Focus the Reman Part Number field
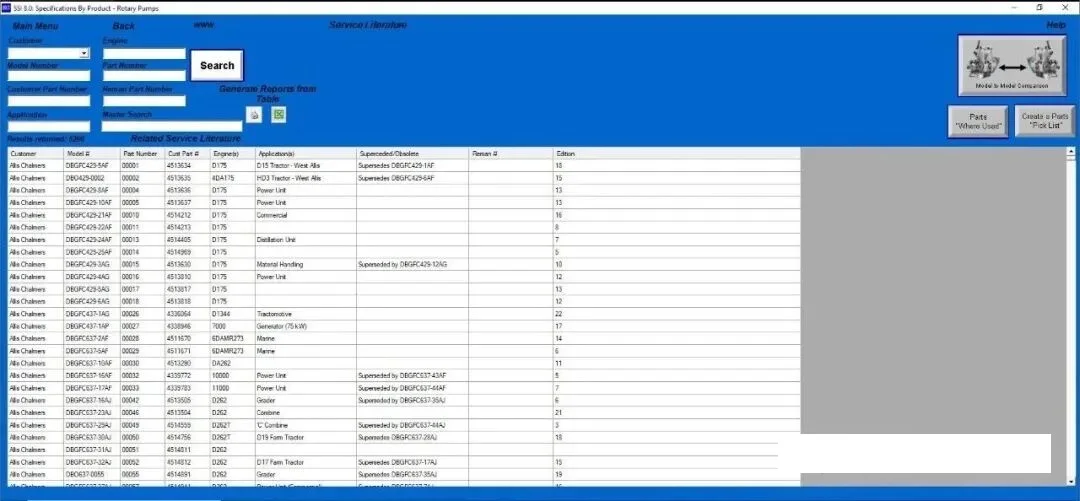This screenshot has width=1080, height=501. [x=145, y=101]
